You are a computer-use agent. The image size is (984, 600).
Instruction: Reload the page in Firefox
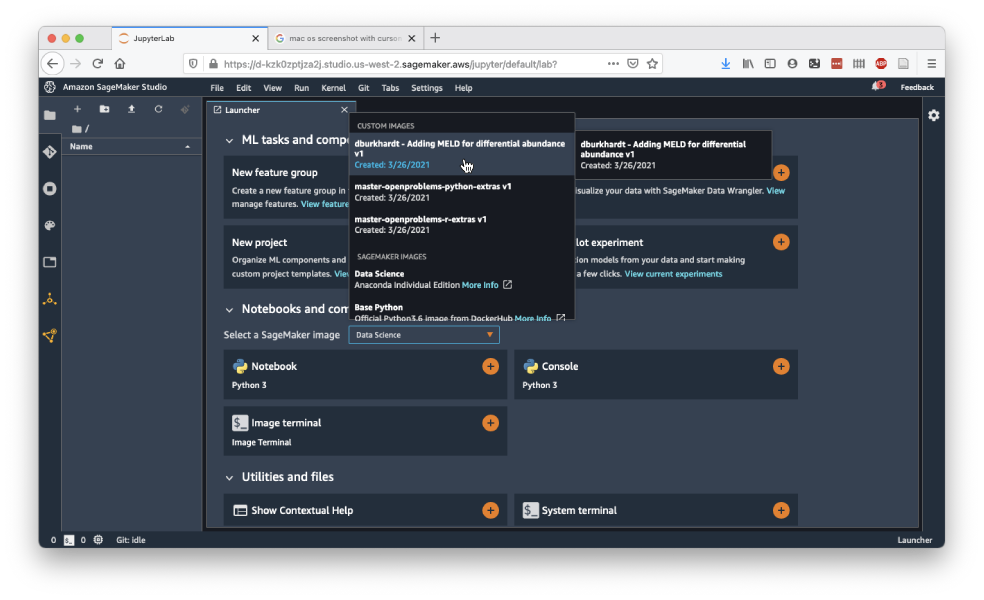98,63
